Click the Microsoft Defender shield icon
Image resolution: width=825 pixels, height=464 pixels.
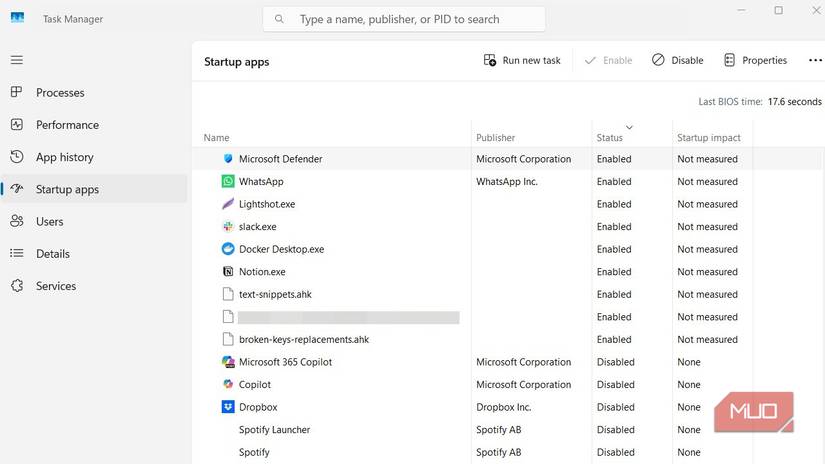click(x=228, y=158)
